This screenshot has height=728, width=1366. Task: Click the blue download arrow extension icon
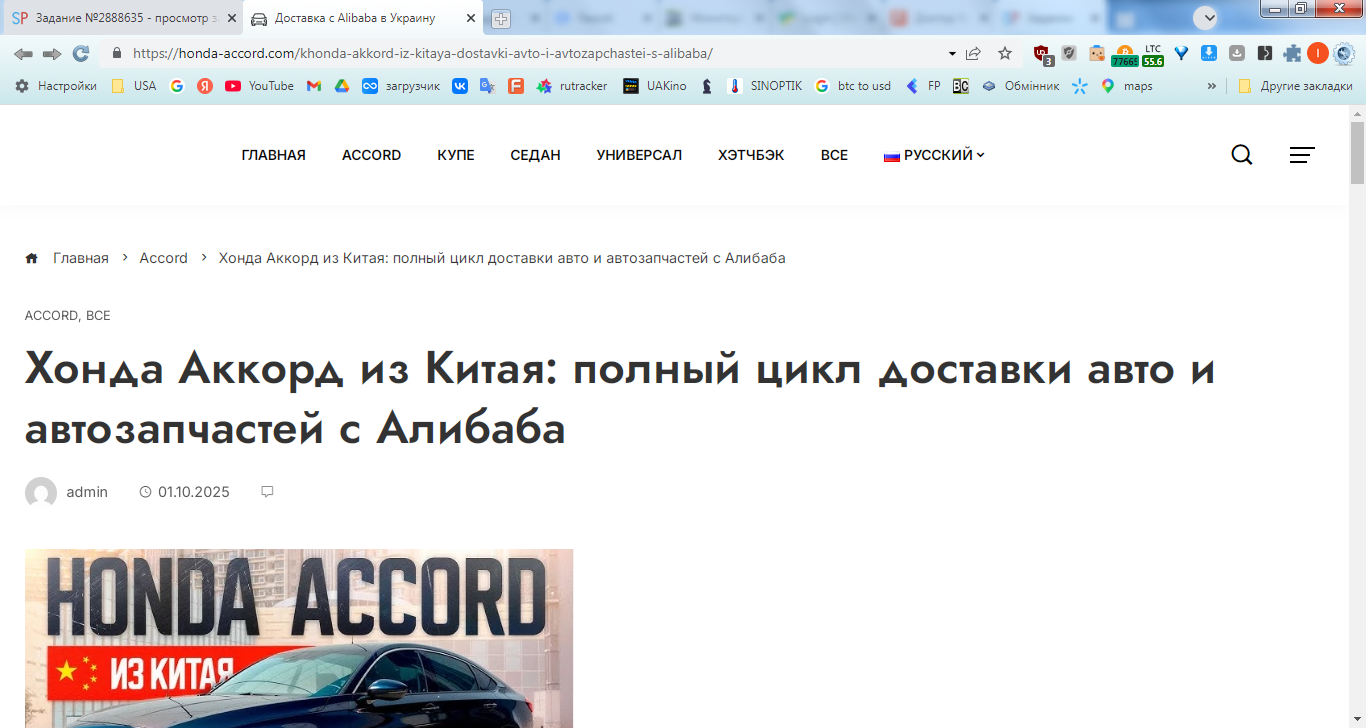1209,54
